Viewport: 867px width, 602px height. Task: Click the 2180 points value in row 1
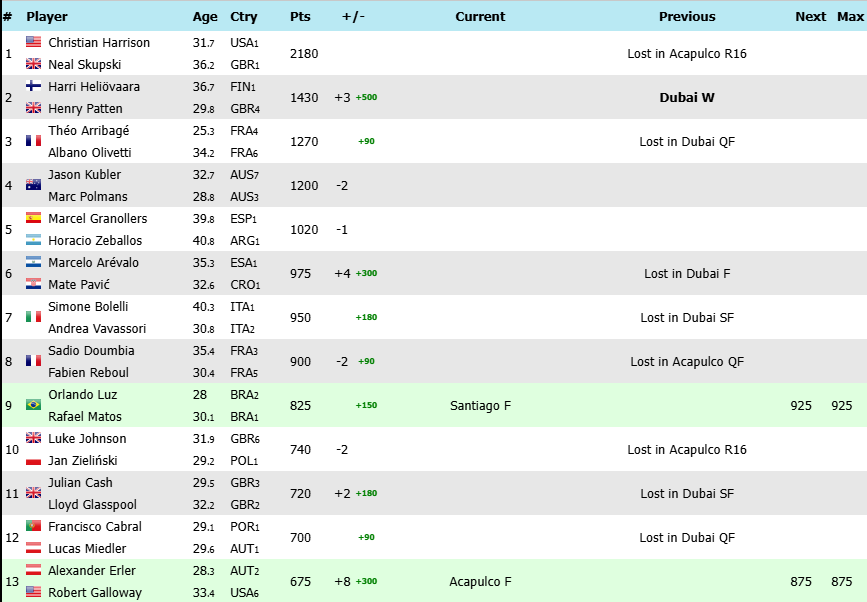tap(304, 54)
